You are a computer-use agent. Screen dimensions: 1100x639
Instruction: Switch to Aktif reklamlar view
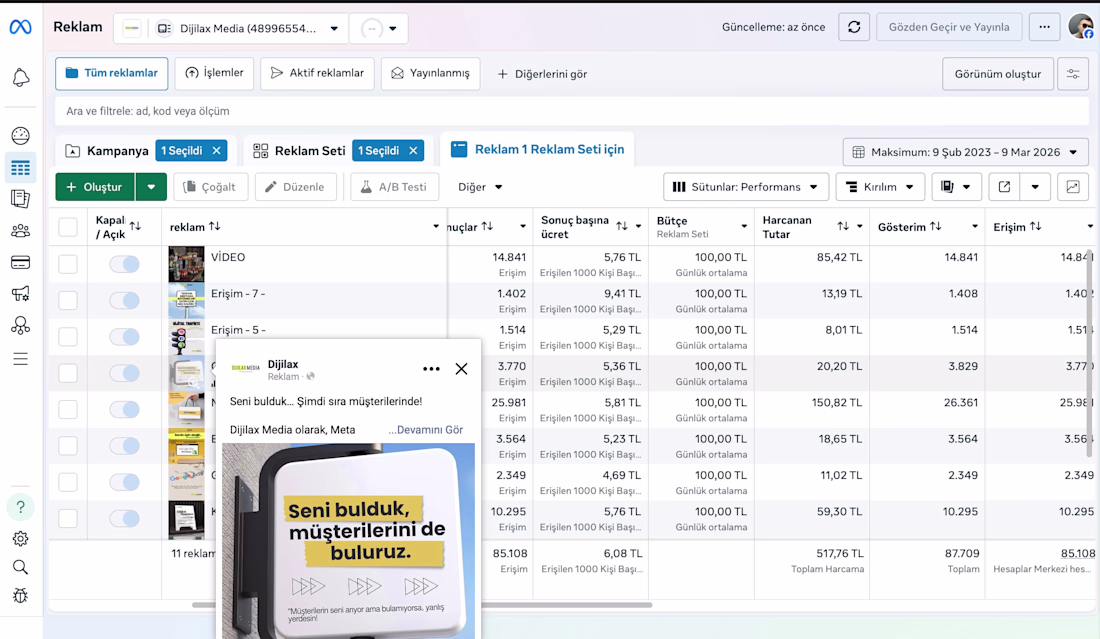[x=317, y=74]
